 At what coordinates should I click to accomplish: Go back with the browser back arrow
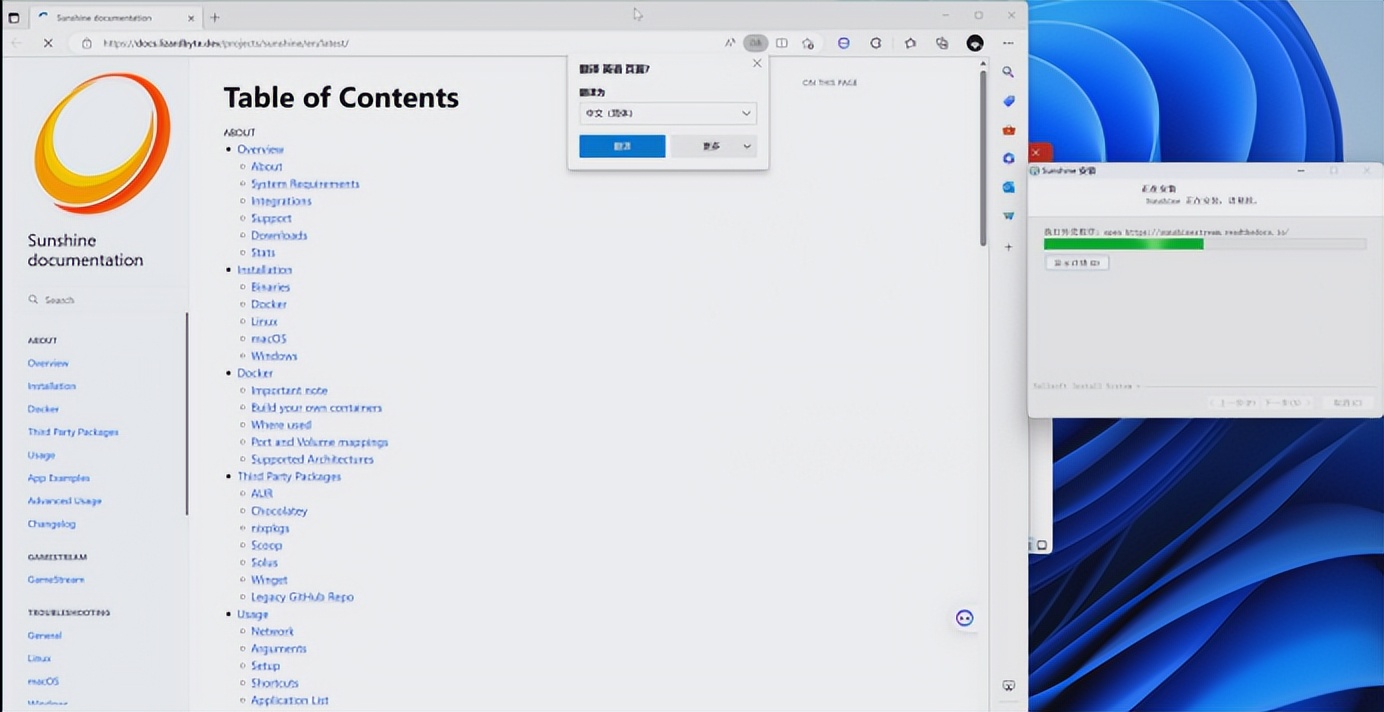tap(16, 43)
